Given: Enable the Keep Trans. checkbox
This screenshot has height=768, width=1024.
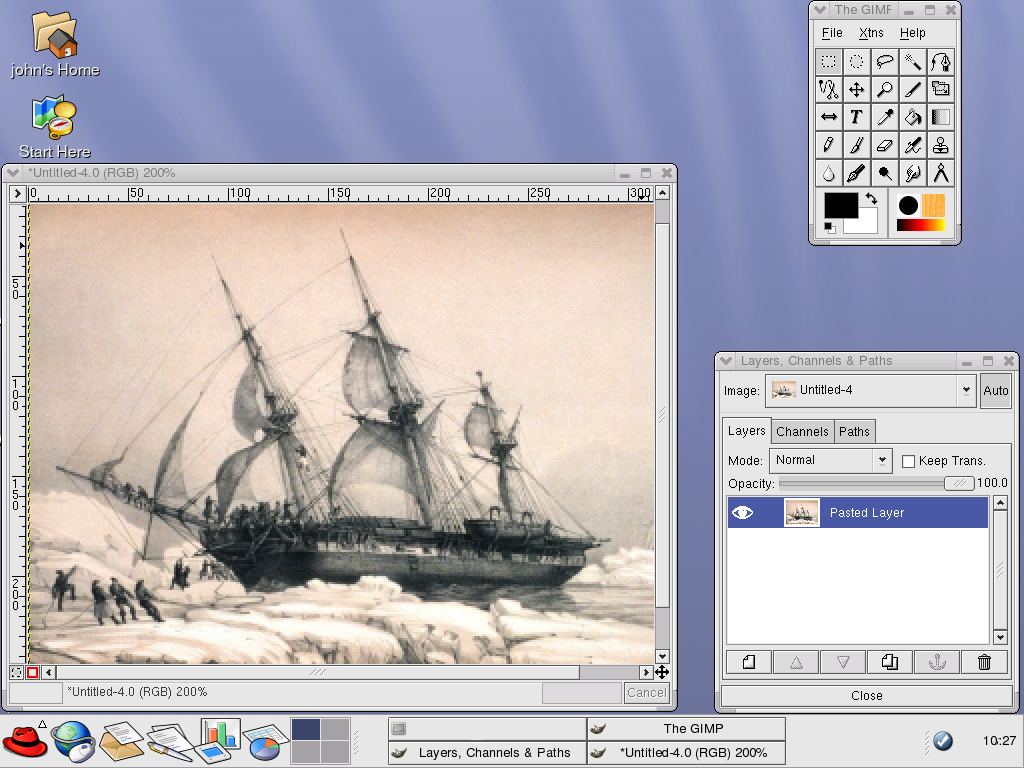Looking at the screenshot, I should click(909, 461).
